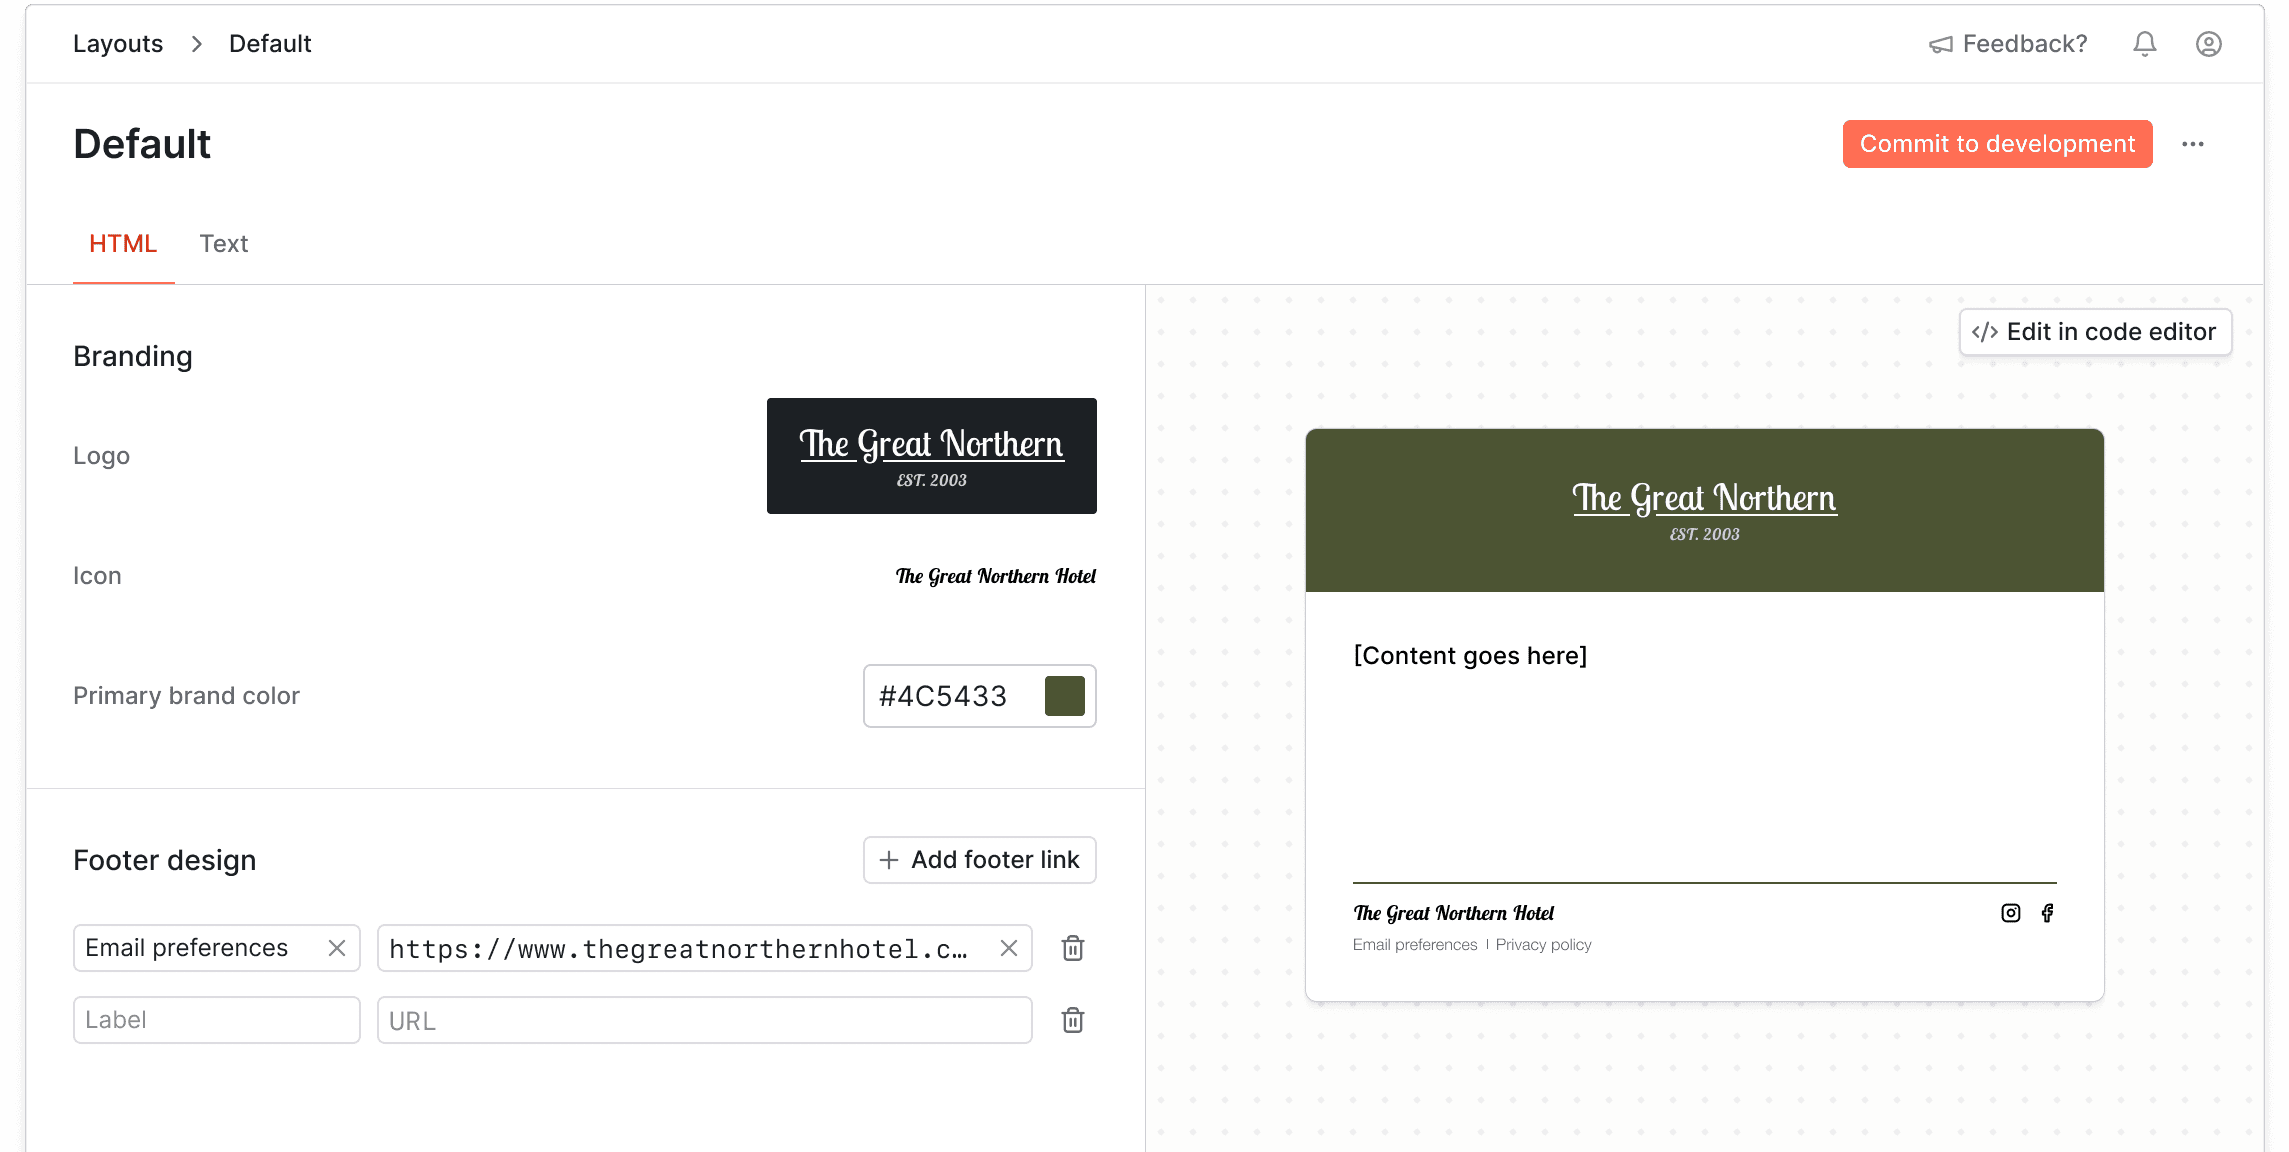The height and width of the screenshot is (1152, 2289).
Task: Expand the breadcrumb chevron after Layouts
Action: (196, 44)
